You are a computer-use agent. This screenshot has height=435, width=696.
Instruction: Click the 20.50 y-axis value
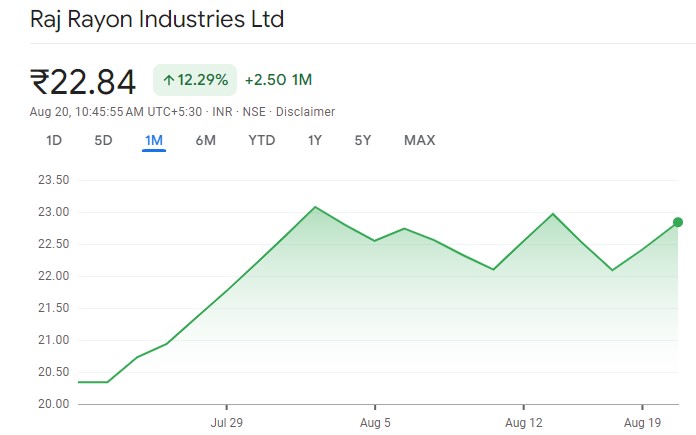[x=54, y=372]
